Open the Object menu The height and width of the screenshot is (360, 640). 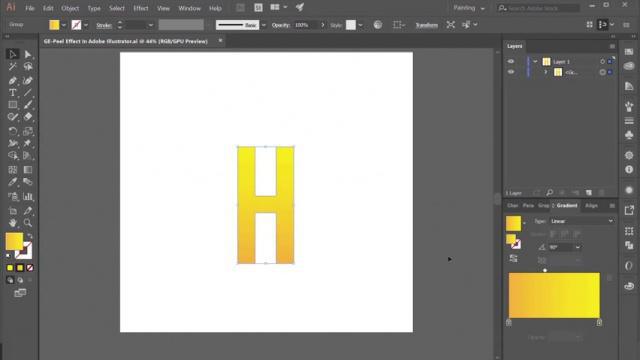coord(70,8)
